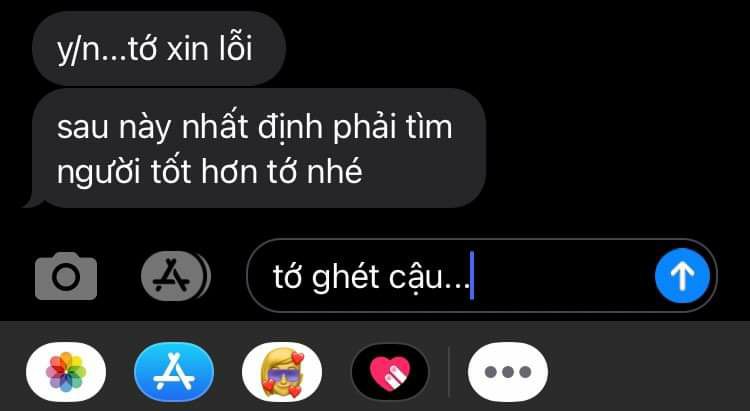This screenshot has width=750, height=411.
Task: Toggle the gray iMessage apps drawer button
Action: click(x=176, y=276)
